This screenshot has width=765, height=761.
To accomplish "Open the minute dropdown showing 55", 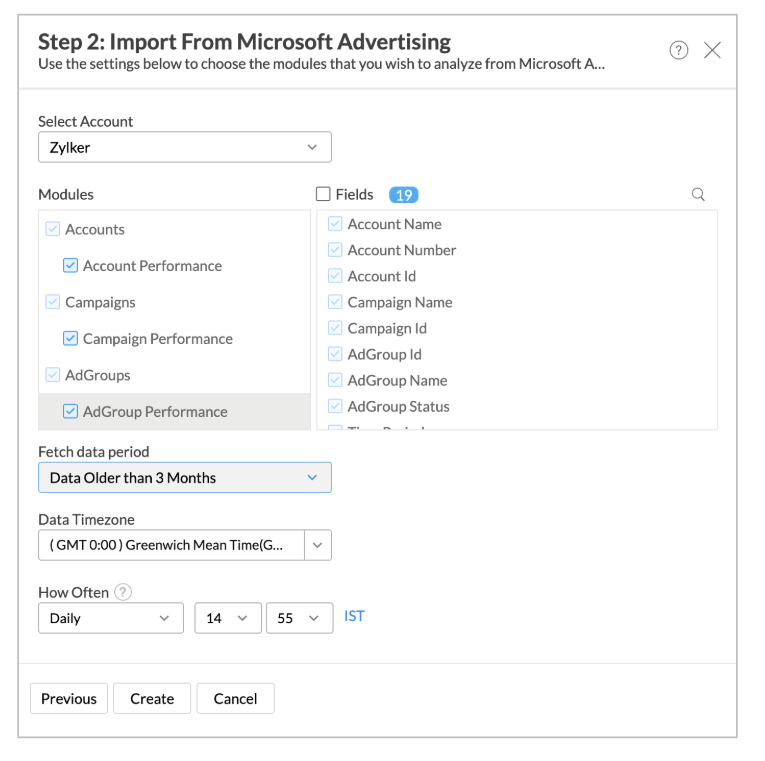I will point(300,618).
